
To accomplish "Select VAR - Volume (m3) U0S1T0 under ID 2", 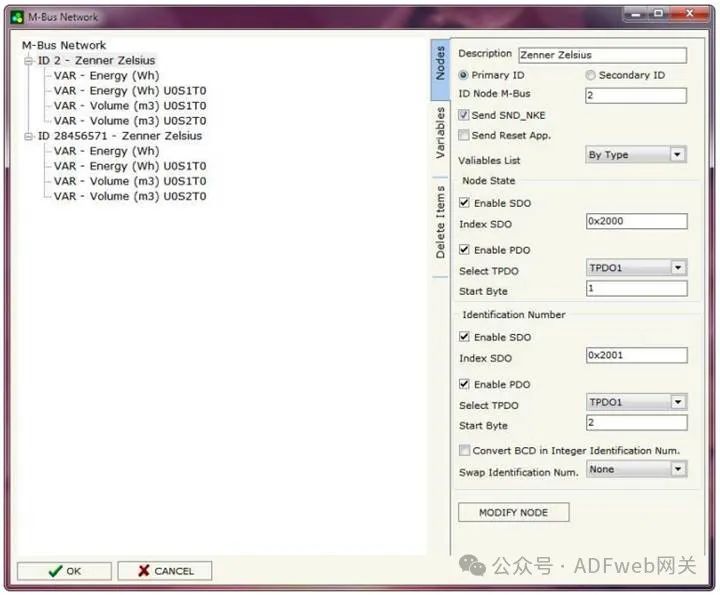I will coord(130,106).
